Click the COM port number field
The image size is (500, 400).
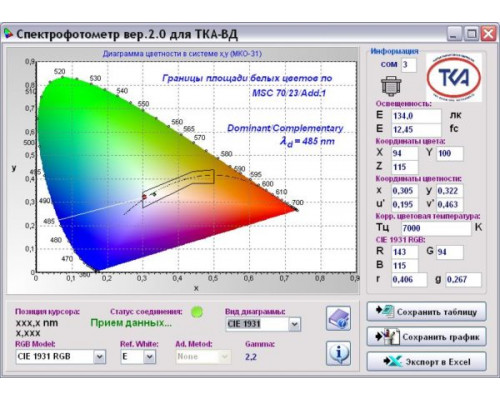409,65
